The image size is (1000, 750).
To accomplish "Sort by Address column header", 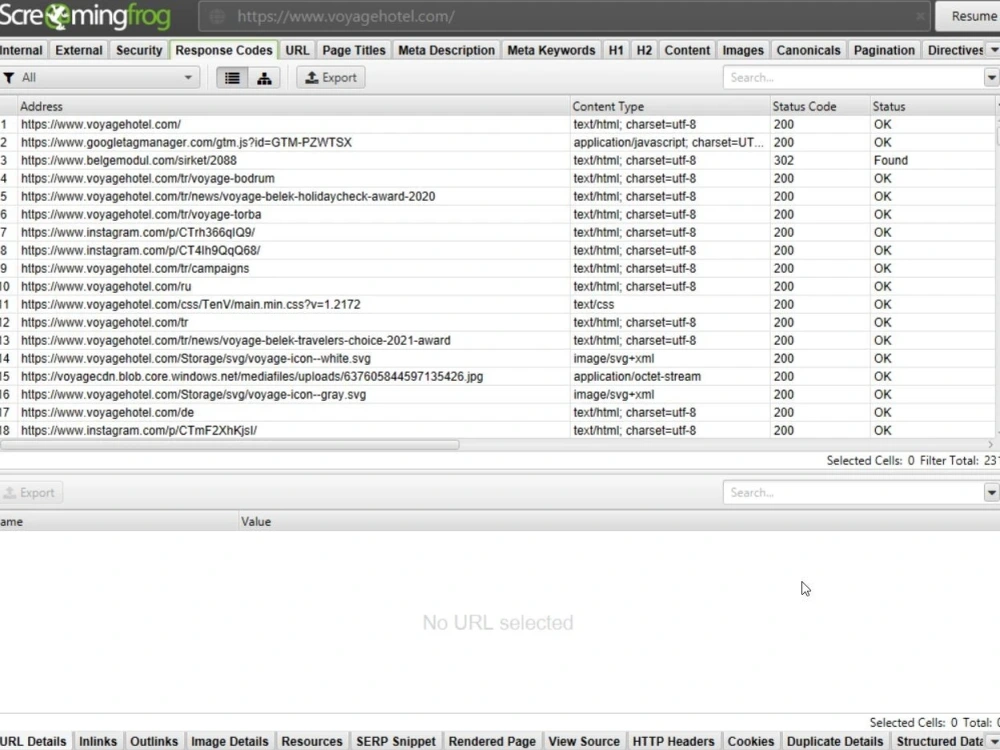I will click(293, 107).
